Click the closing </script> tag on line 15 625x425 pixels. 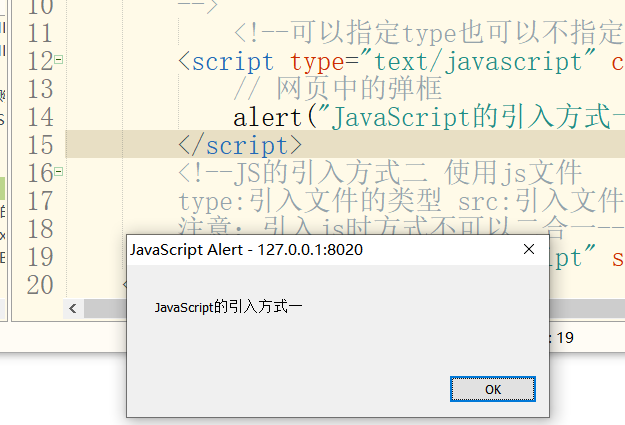click(240, 145)
